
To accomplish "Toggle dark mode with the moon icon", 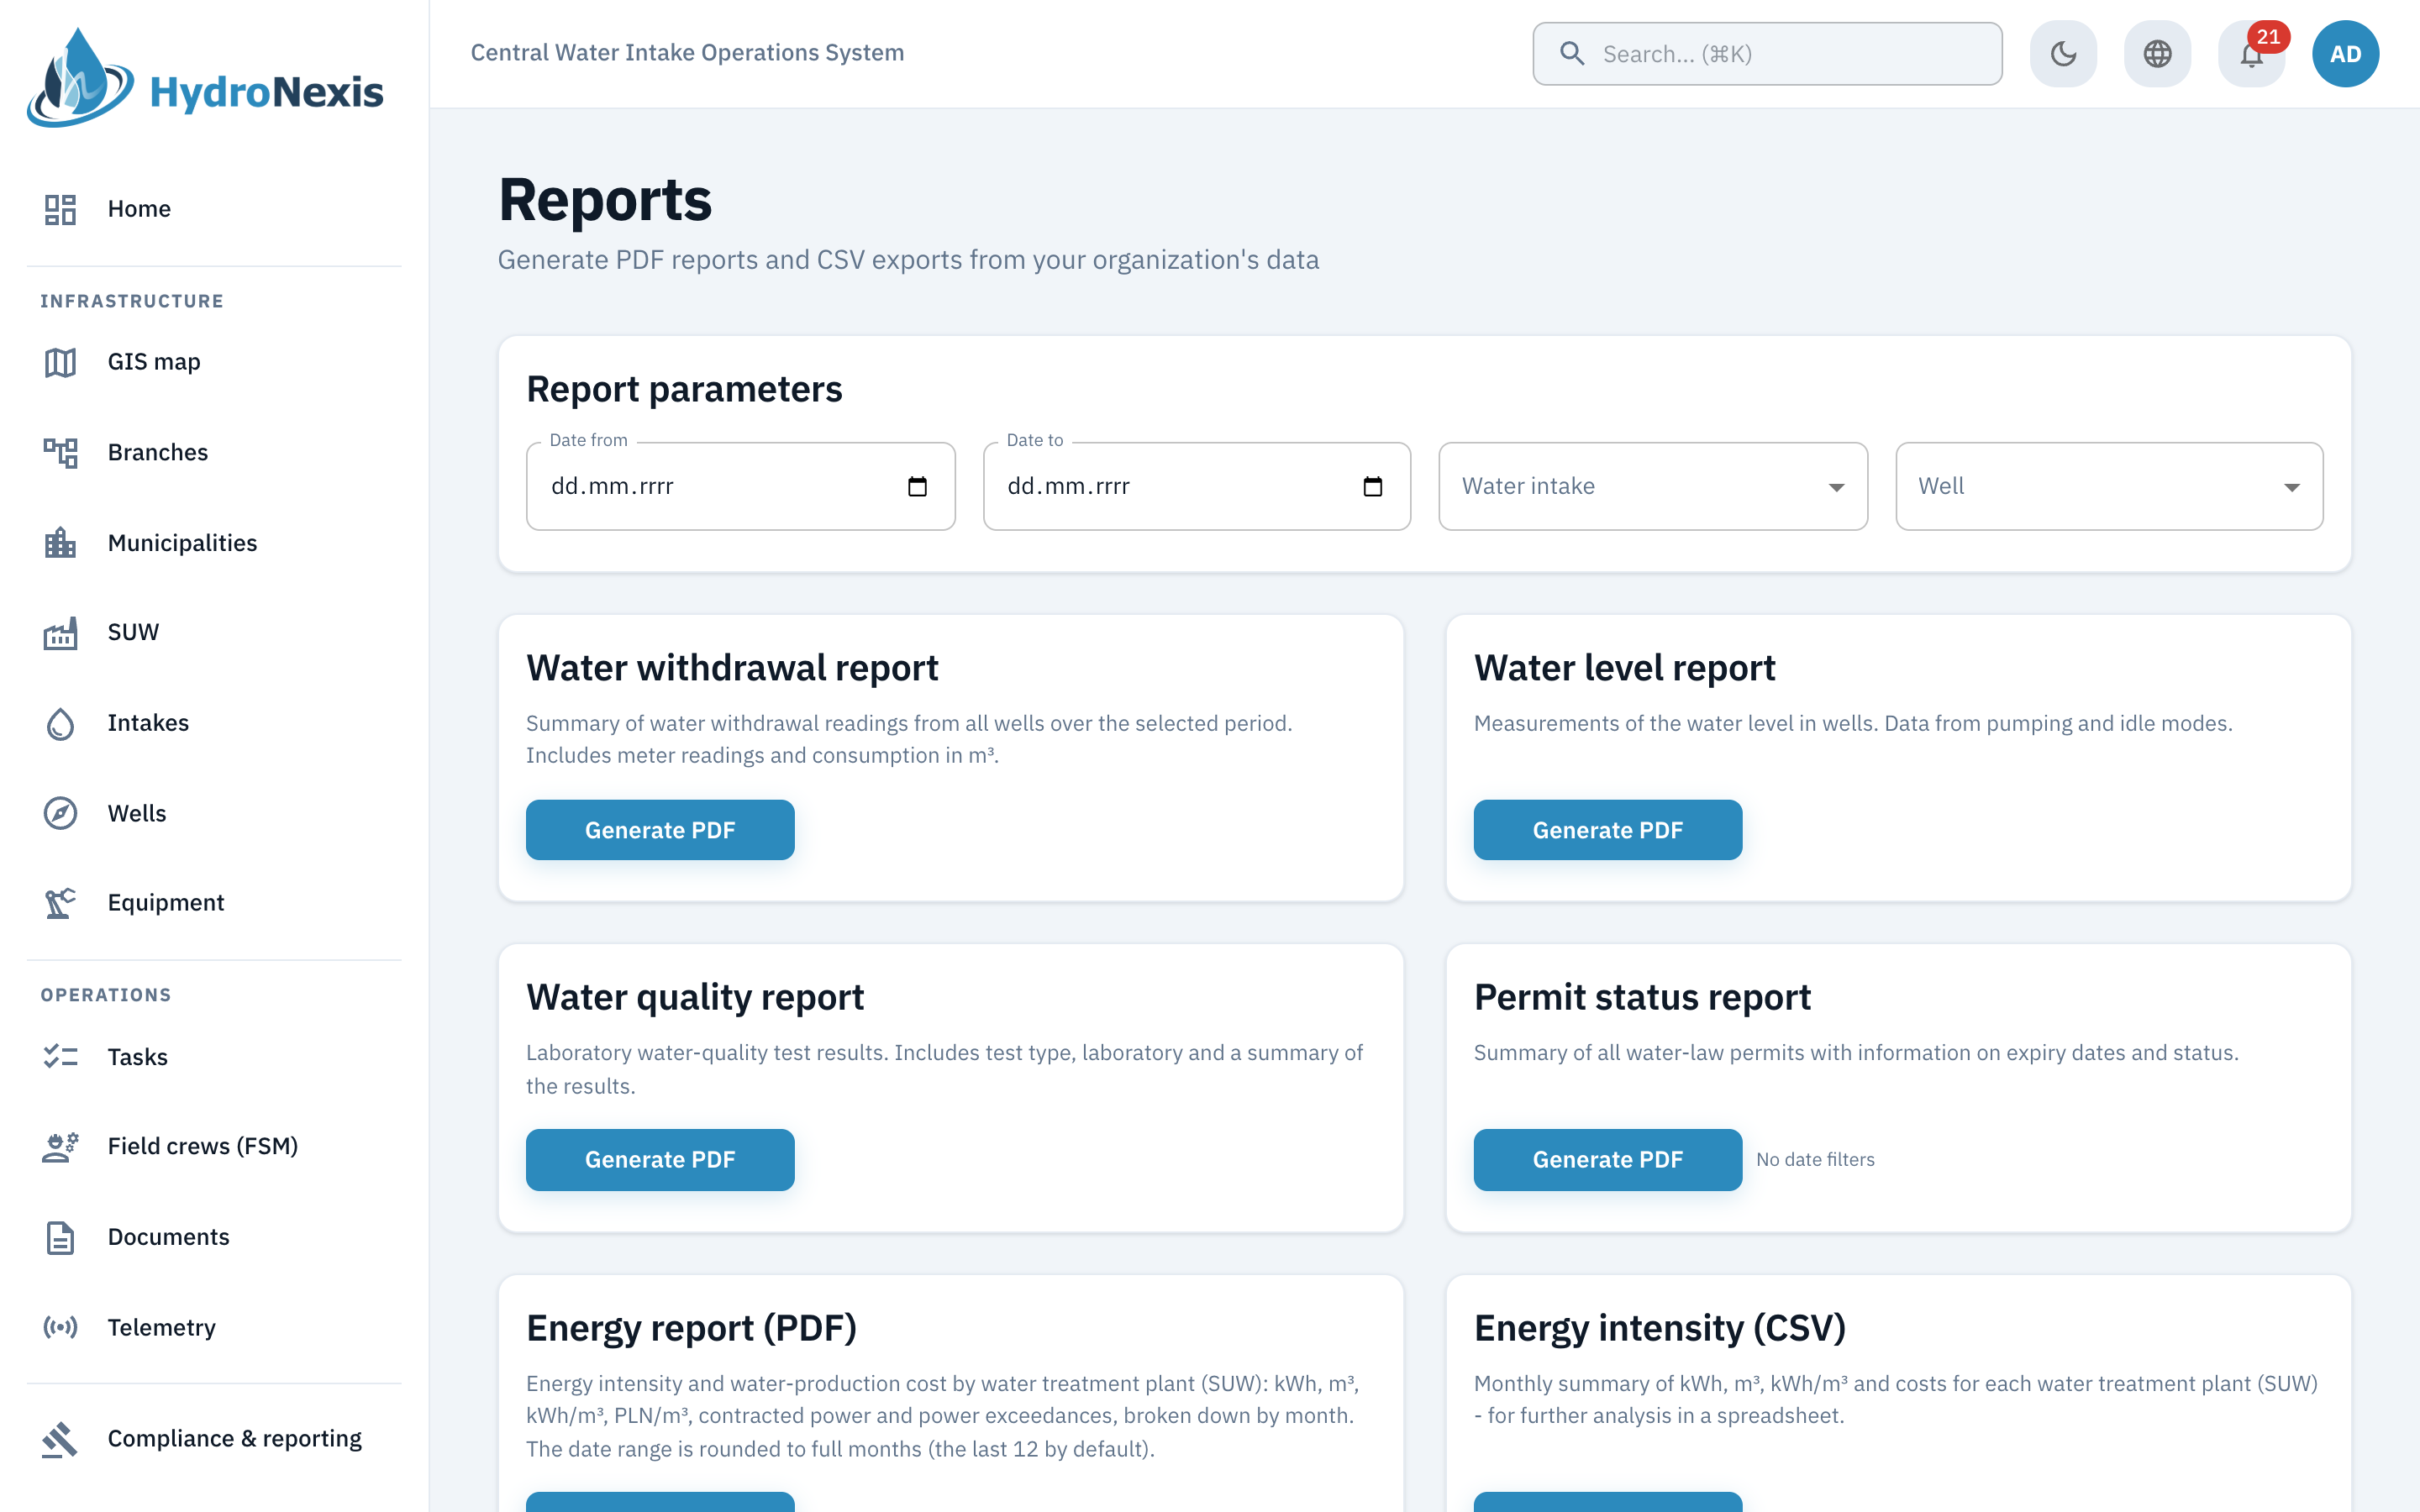I will pos(2063,54).
